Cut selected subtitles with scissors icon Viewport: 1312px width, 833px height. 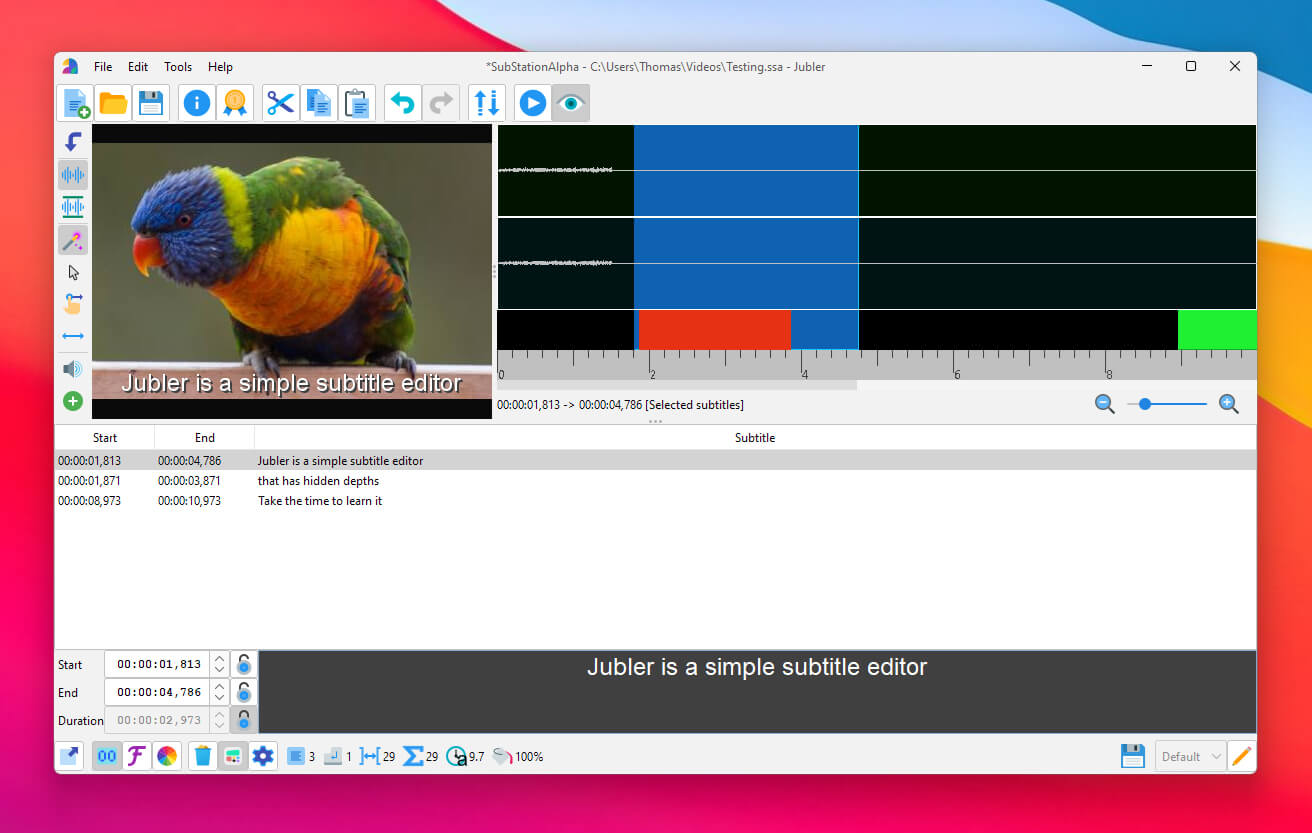(x=281, y=103)
